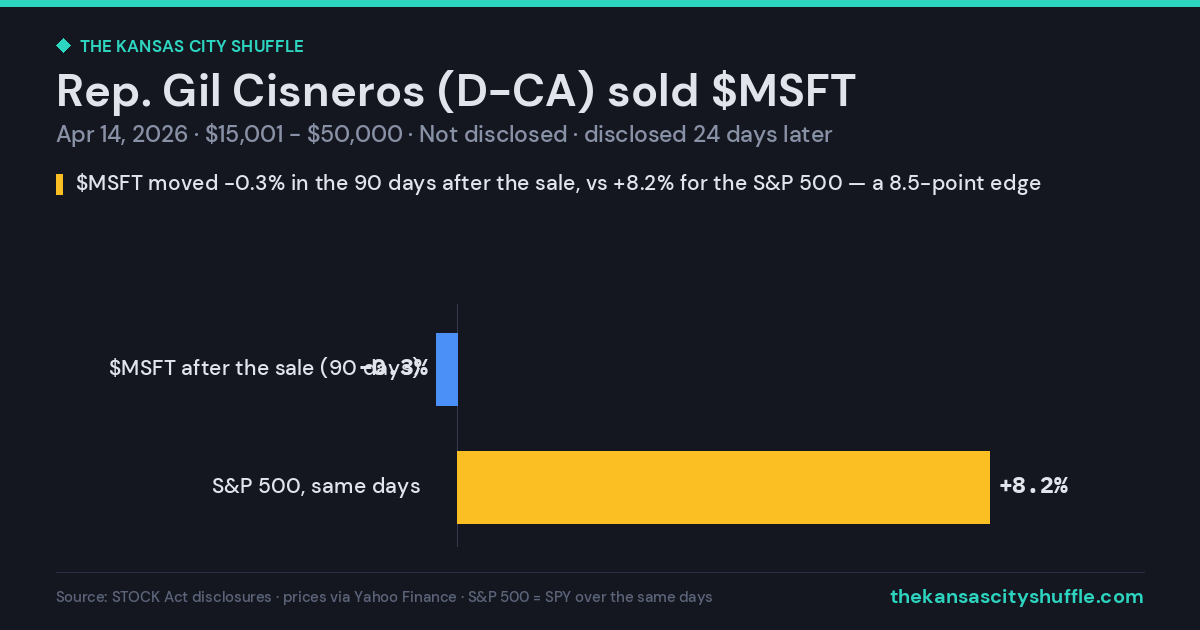
Task: Click the +8.2% value label
Action: pyautogui.click(x=1033, y=486)
